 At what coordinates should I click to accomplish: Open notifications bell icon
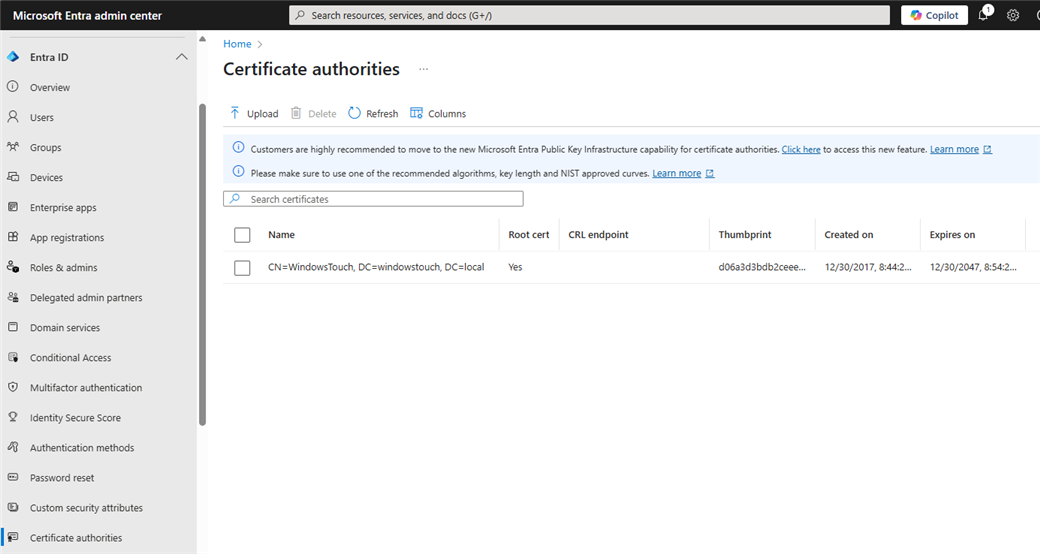983,15
